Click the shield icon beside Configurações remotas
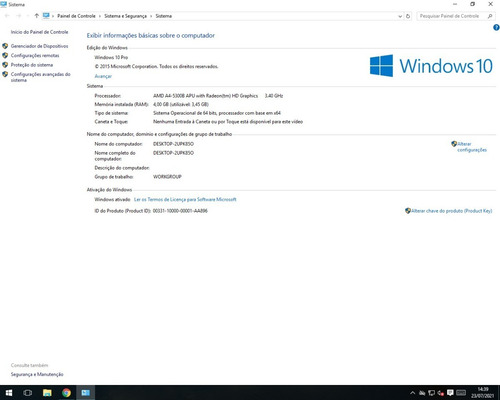The image size is (500, 400). (5, 55)
